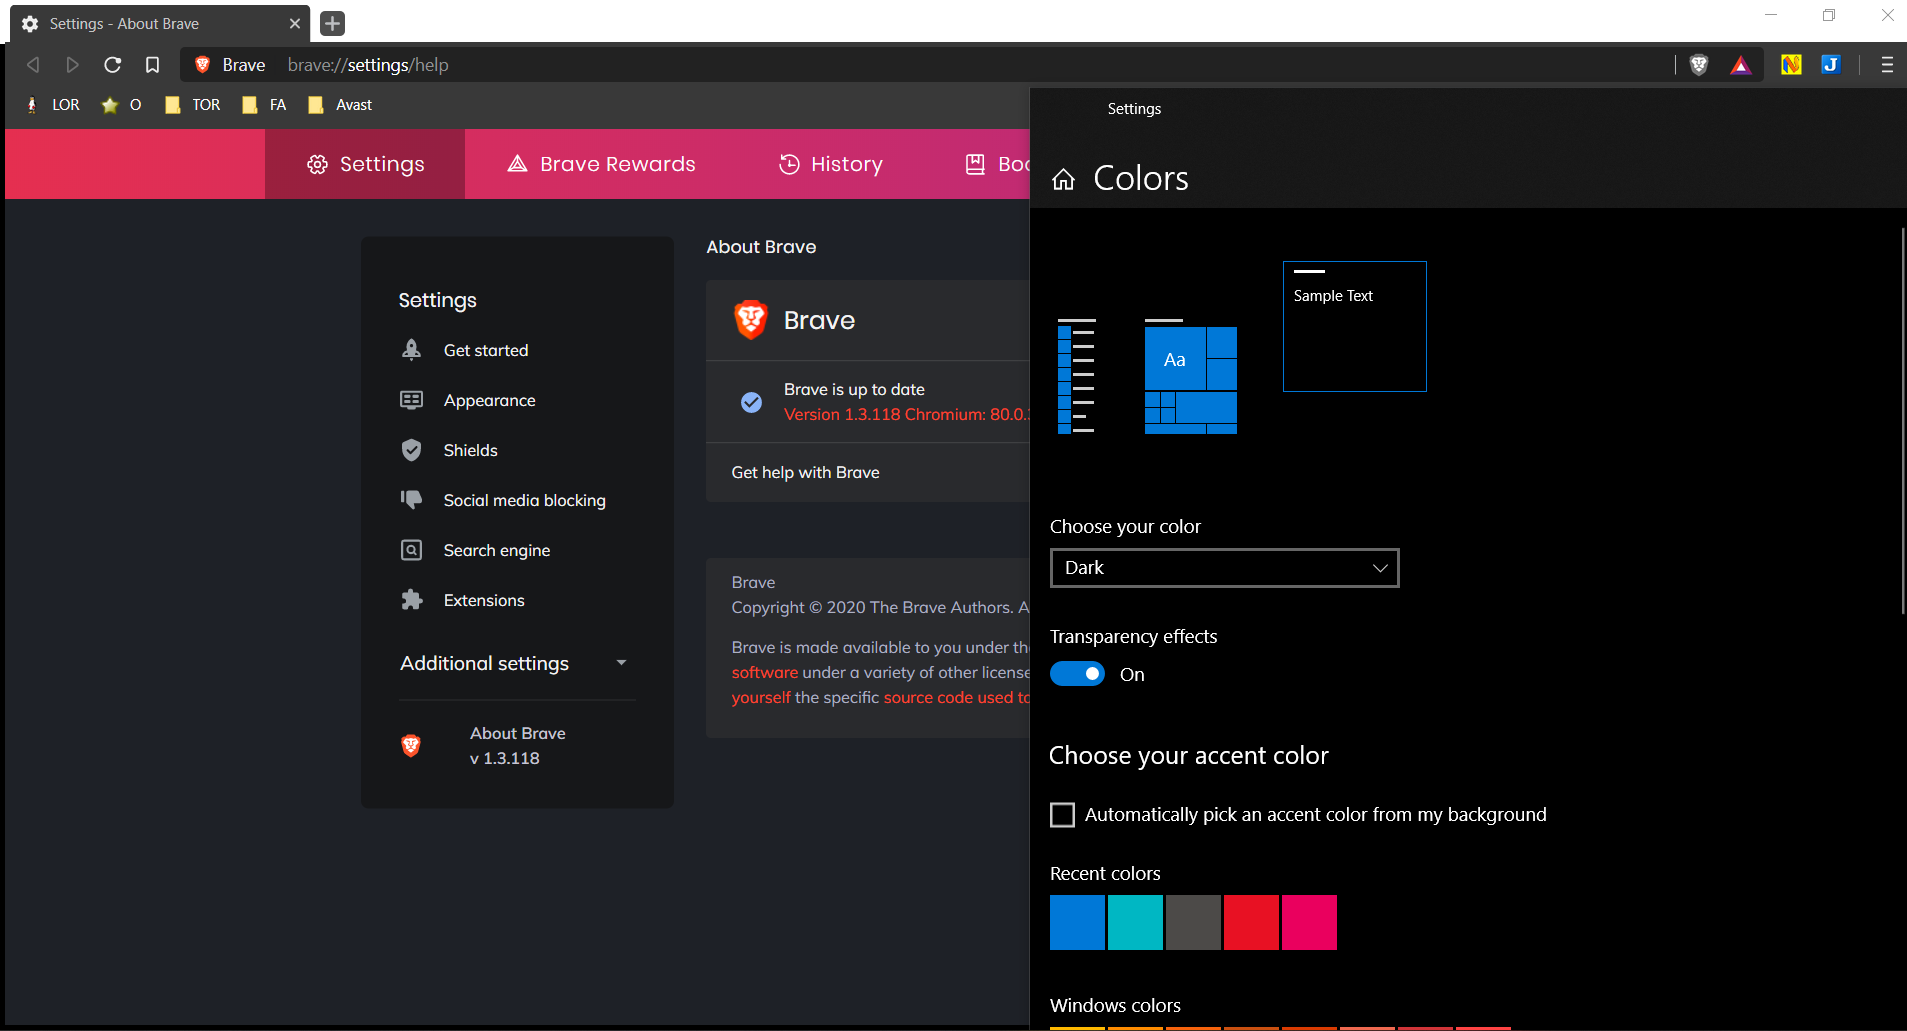
Task: Select the pink recent color swatch
Action: click(x=1309, y=922)
